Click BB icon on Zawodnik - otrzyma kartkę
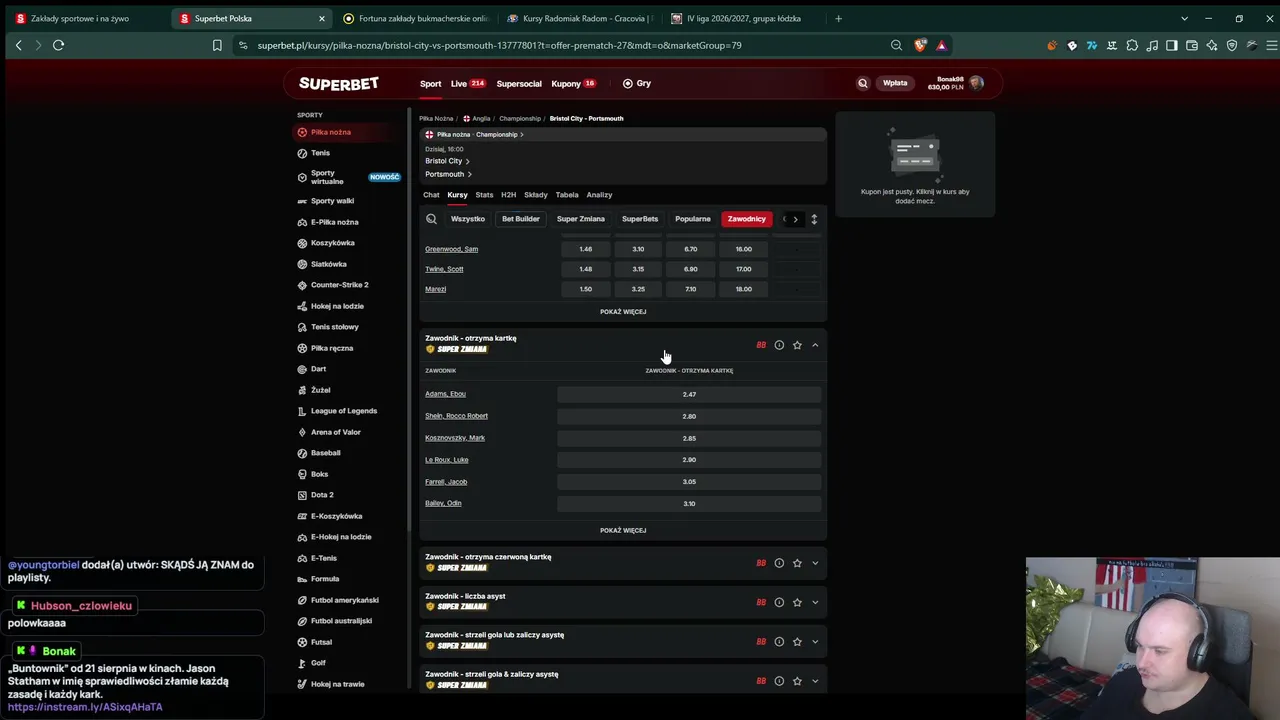The width and height of the screenshot is (1280, 720). (761, 345)
